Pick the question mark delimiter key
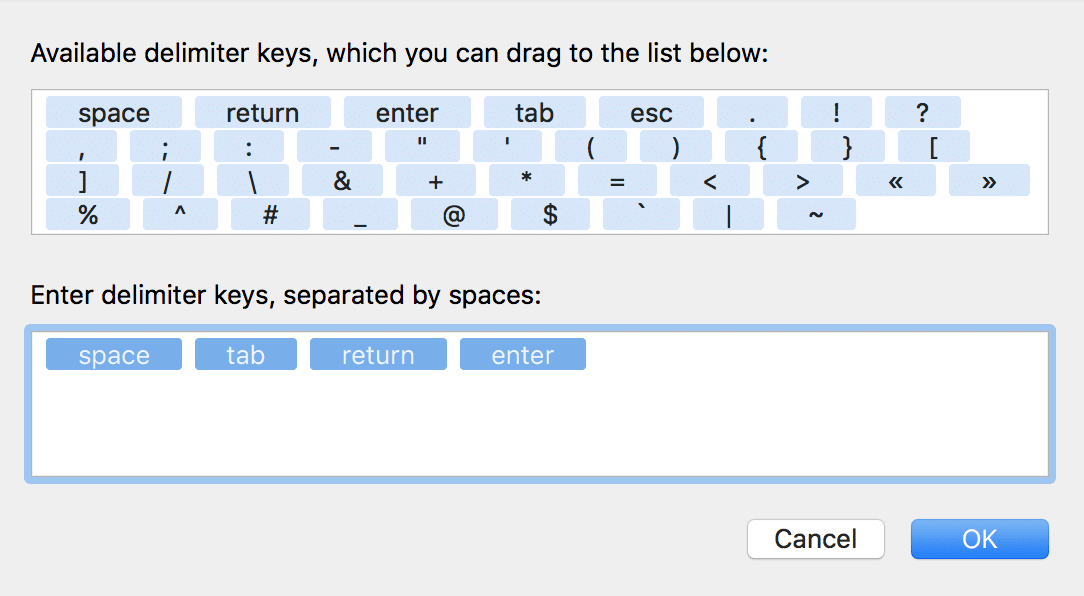The height and width of the screenshot is (596, 1084). [922, 113]
